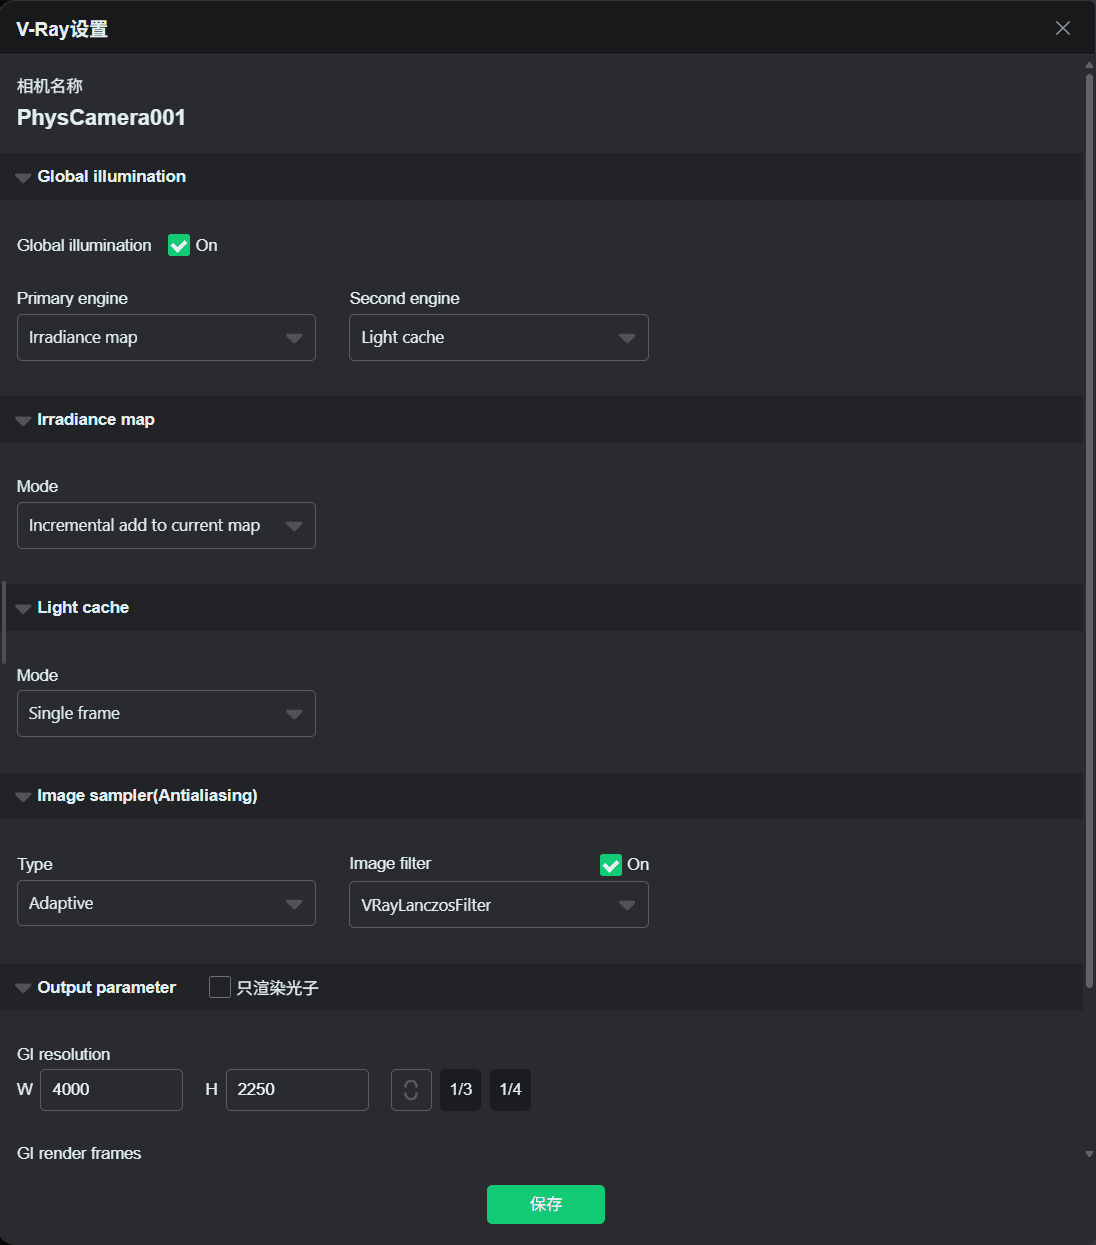Open the Second engine Light cache dropdown
Viewport: 1096px width, 1245px height.
pyautogui.click(x=498, y=338)
